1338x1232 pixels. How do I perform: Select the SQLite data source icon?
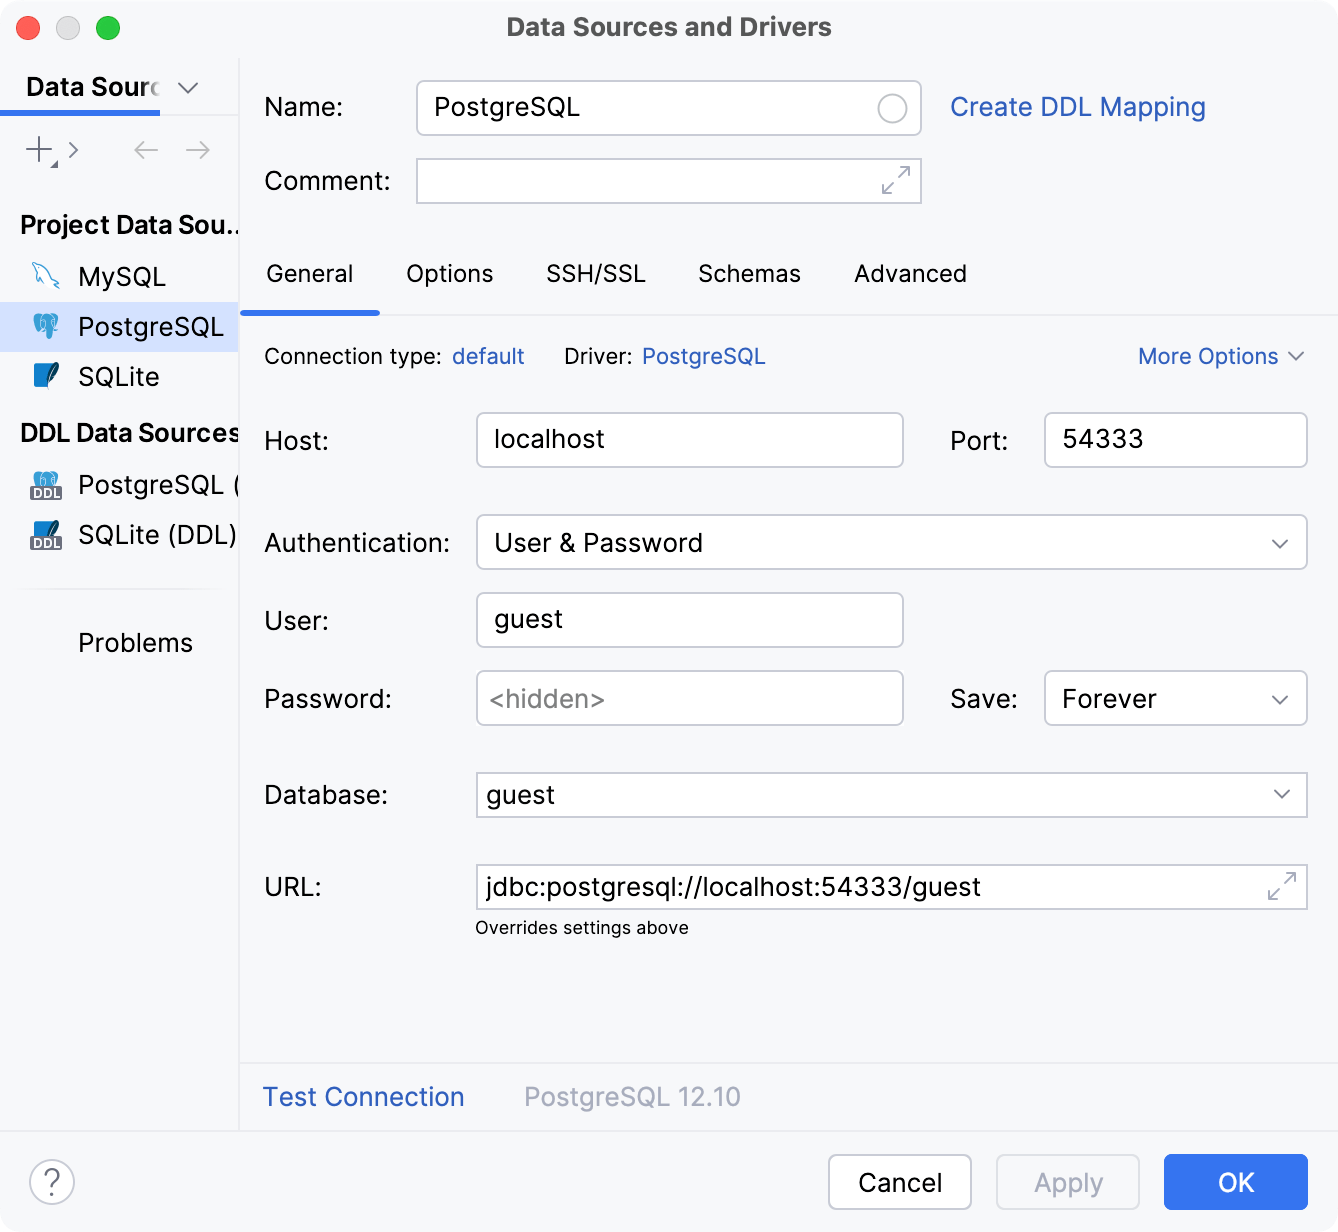(x=45, y=376)
